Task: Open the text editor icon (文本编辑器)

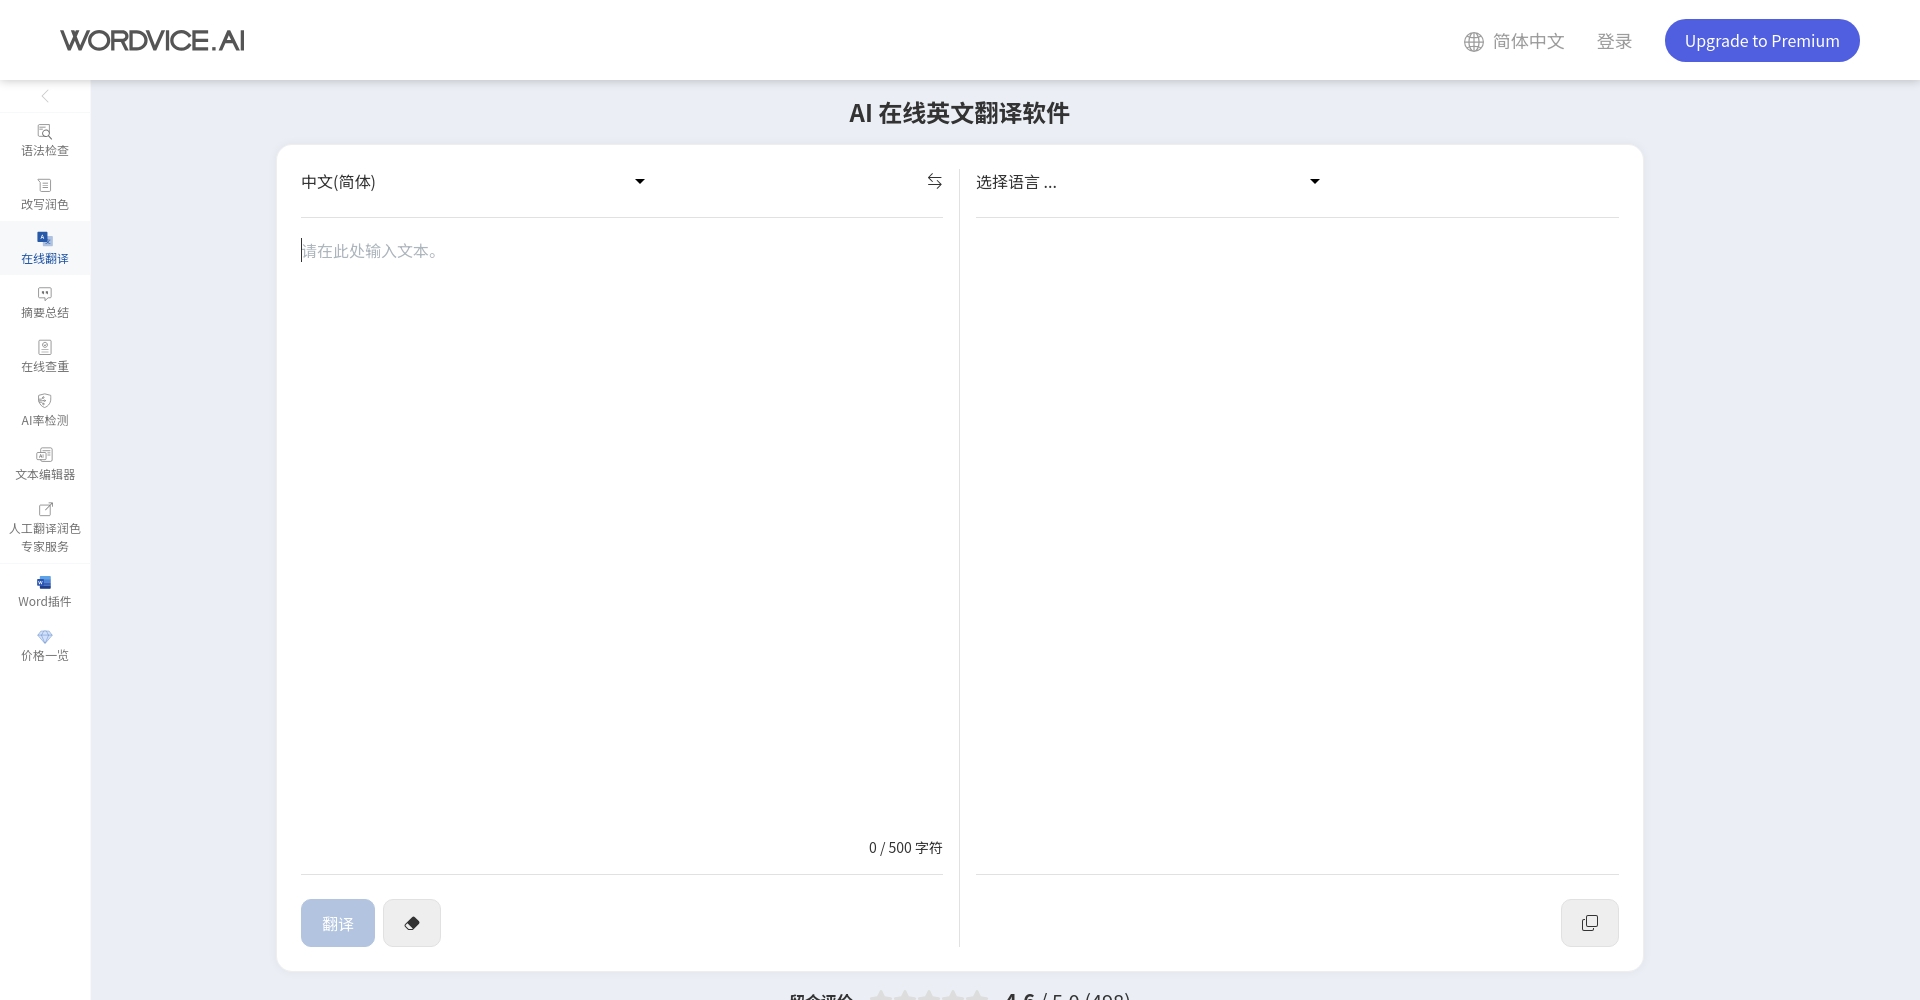Action: [x=45, y=455]
